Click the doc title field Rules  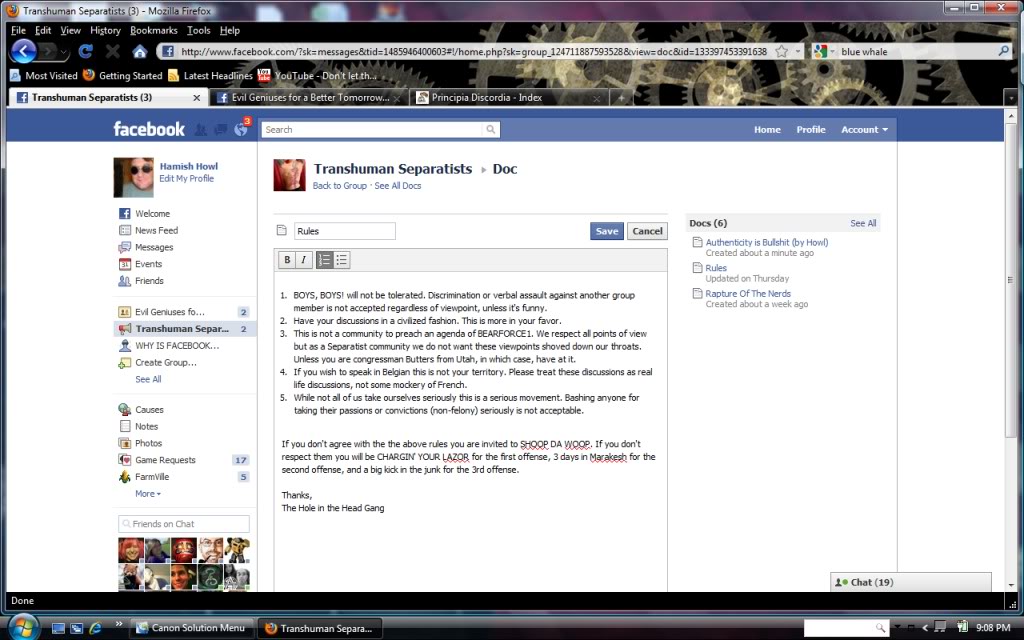pos(344,231)
